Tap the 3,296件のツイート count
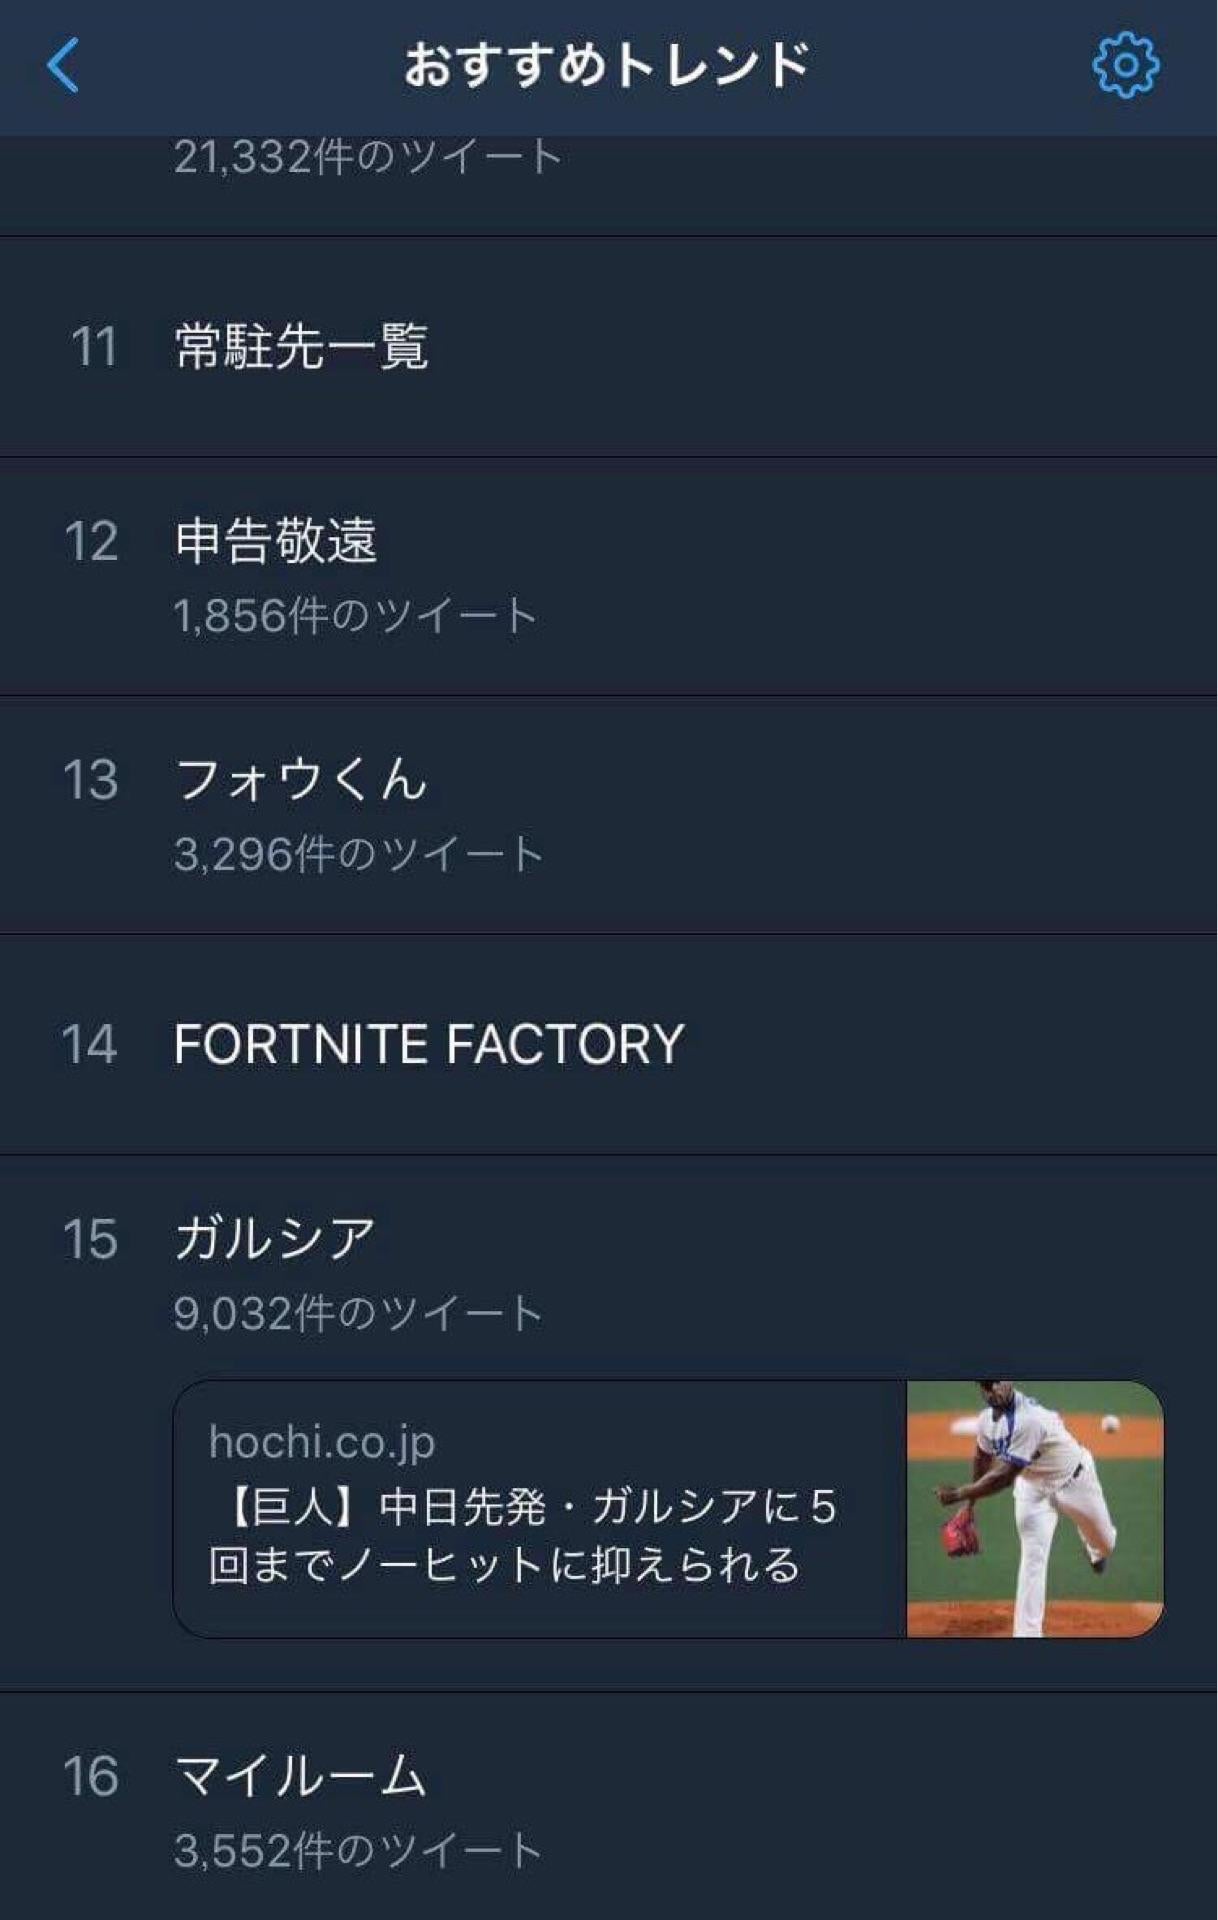 358,855
